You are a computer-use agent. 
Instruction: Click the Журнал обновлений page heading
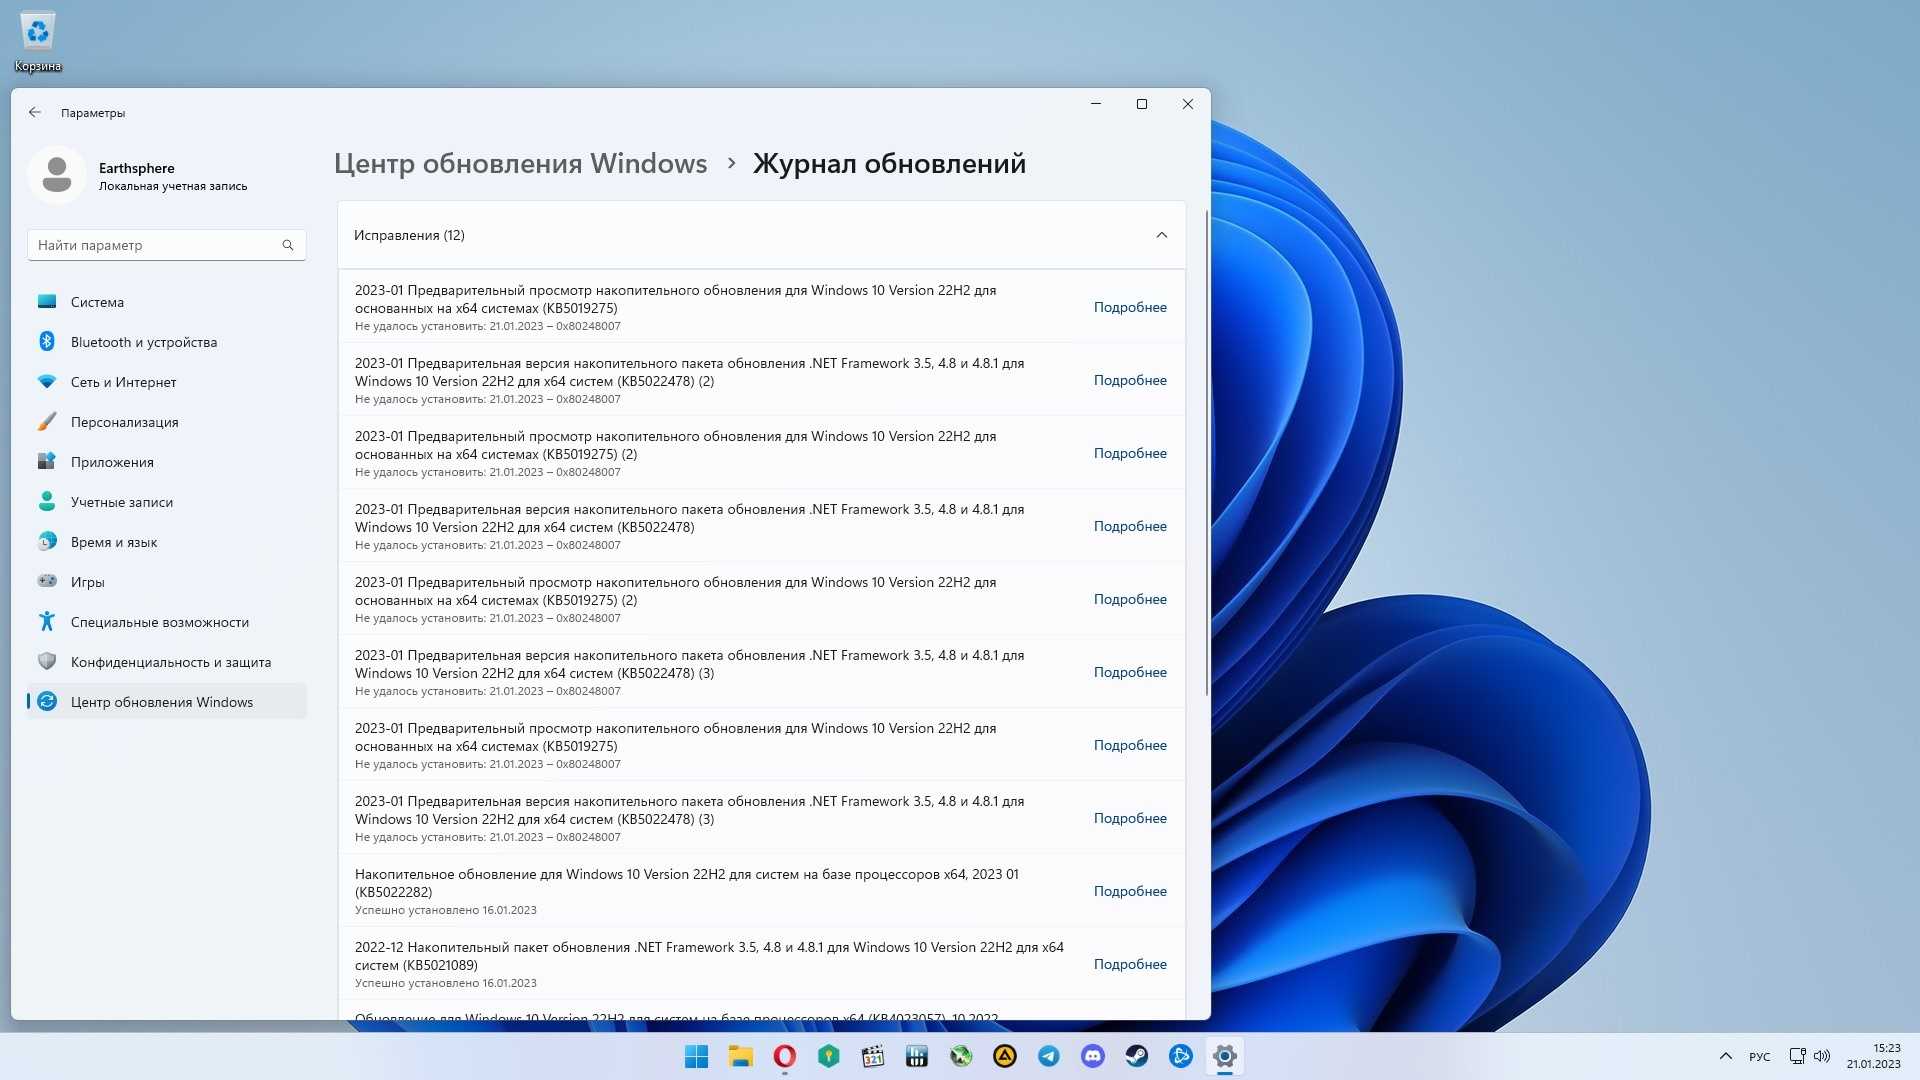(x=889, y=164)
